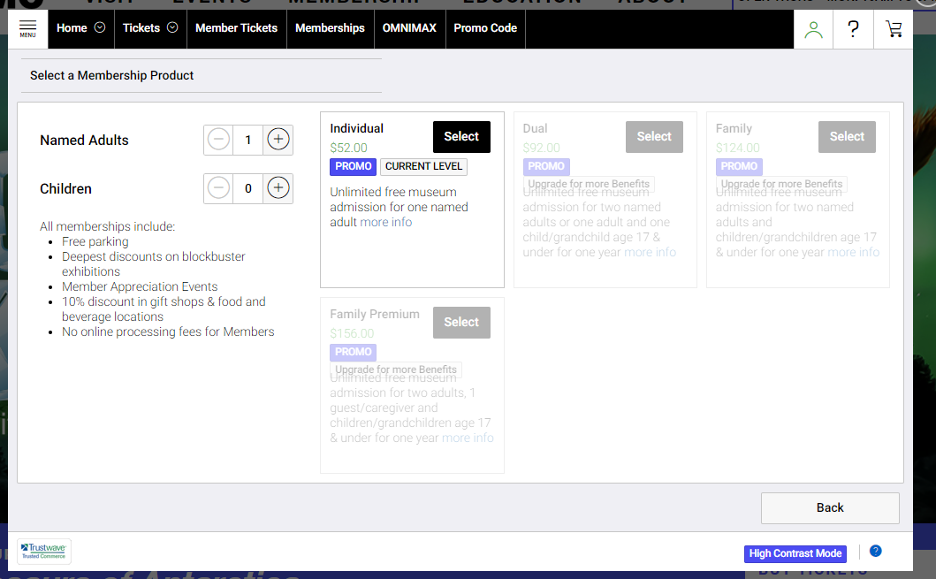Open the Promo Code menu item
The width and height of the screenshot is (936, 580).
pos(485,28)
